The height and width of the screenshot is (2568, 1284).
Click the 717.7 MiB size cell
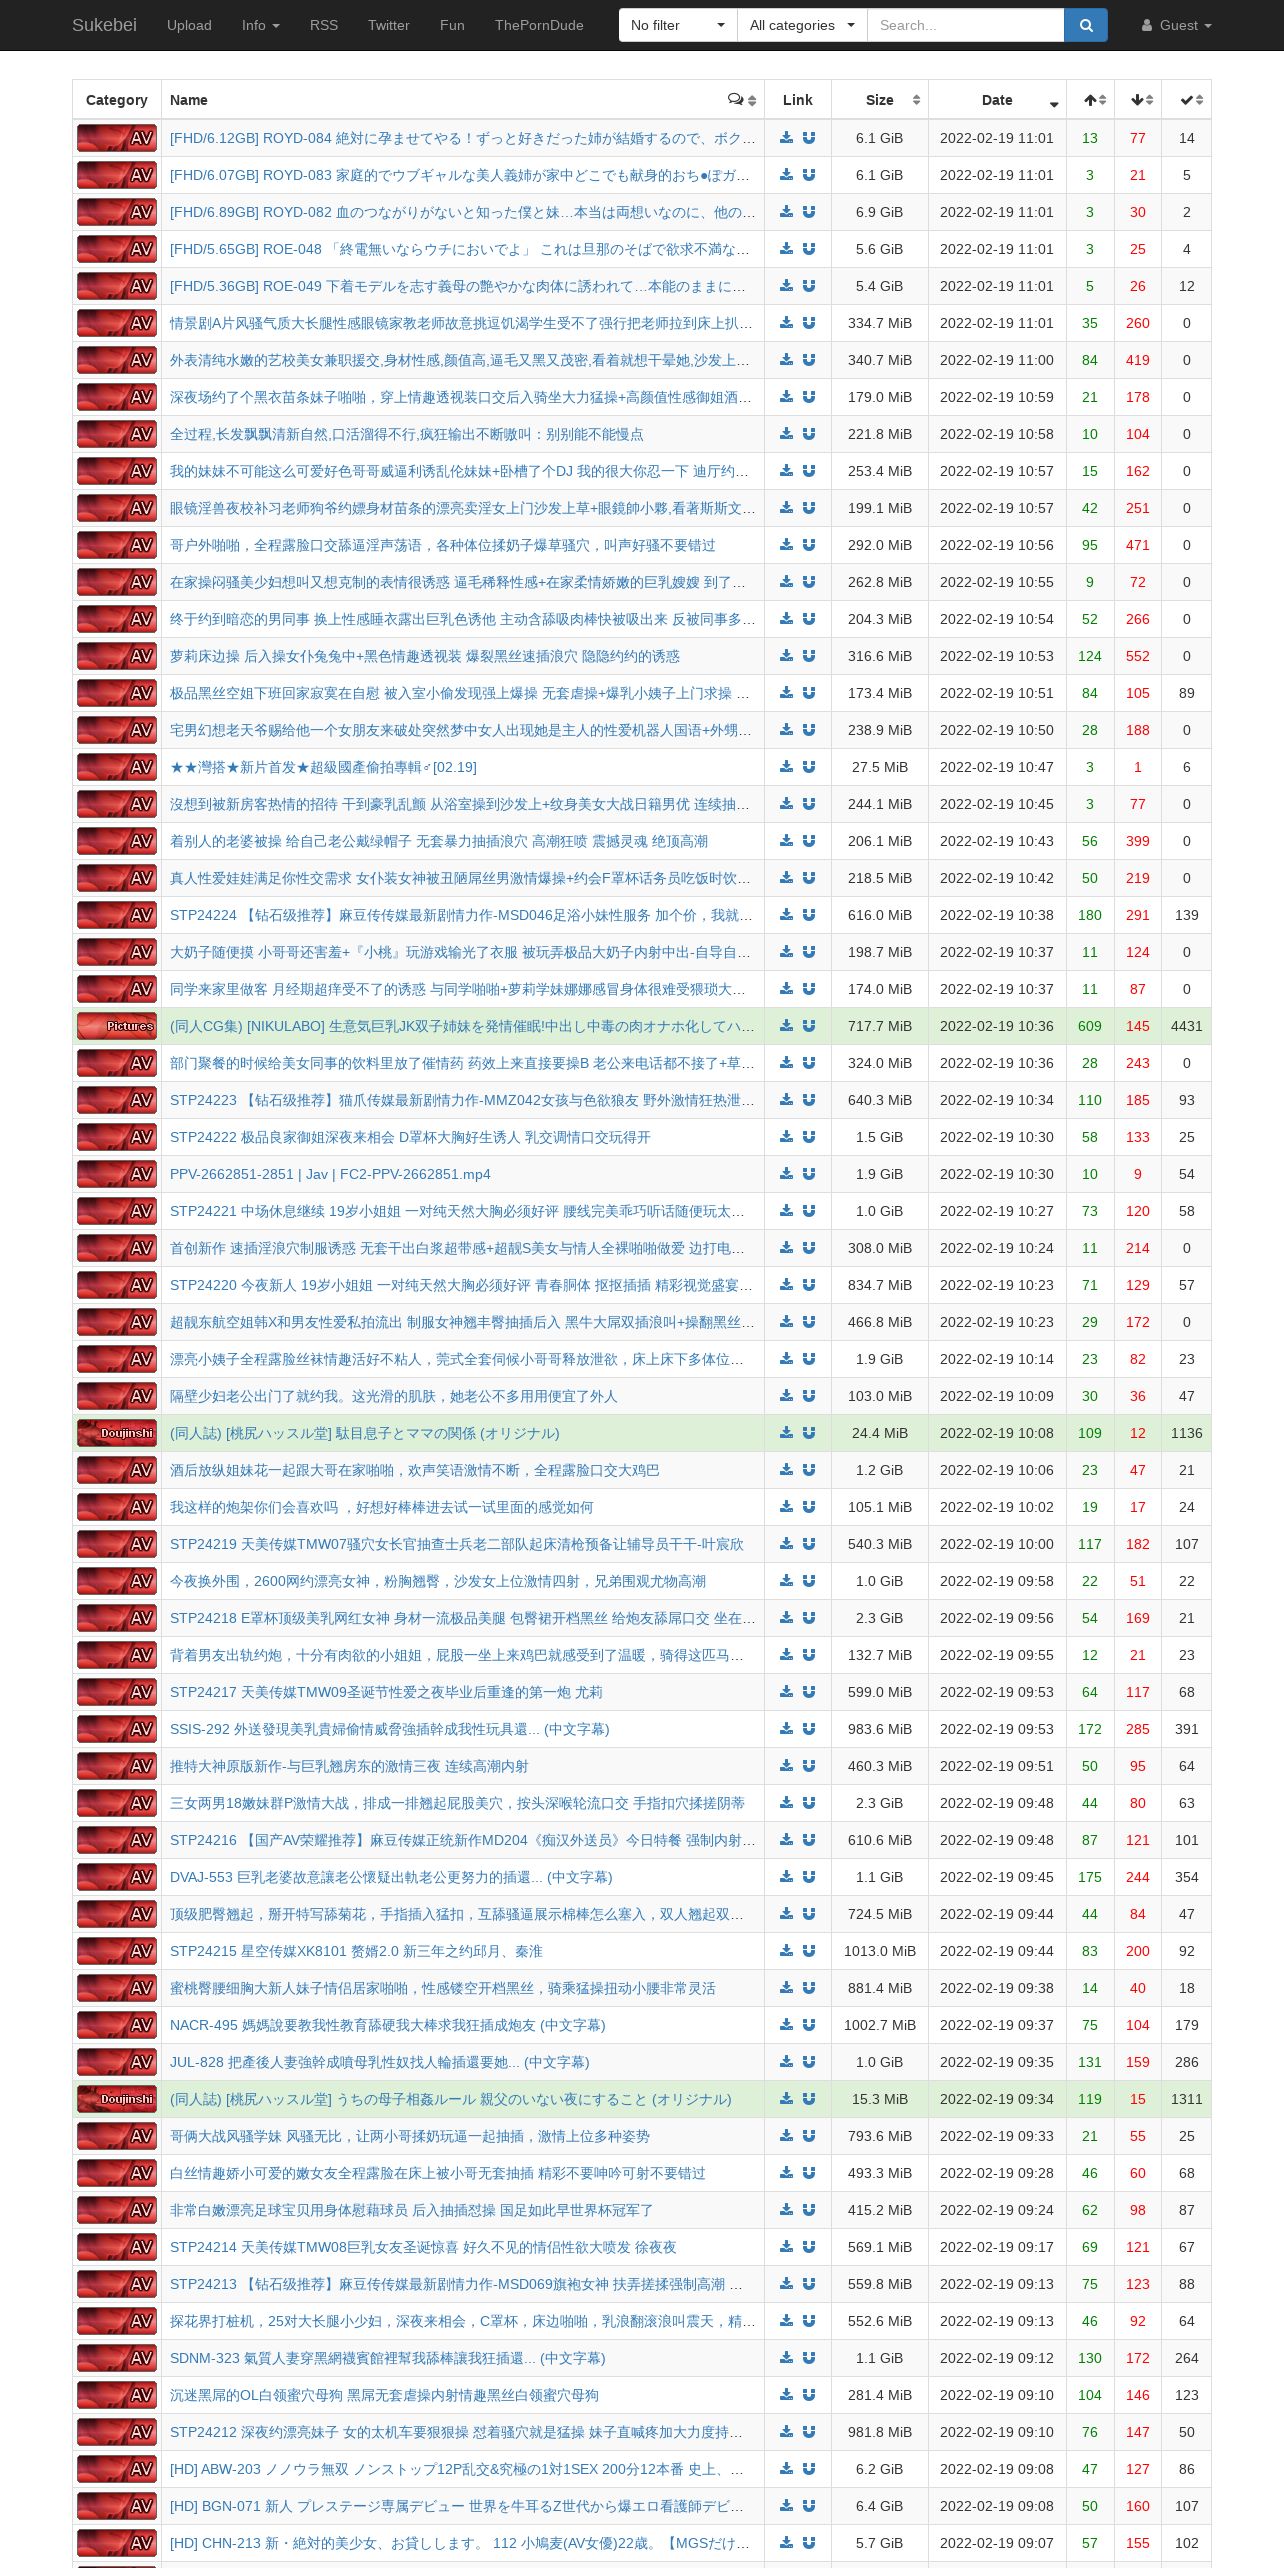pos(880,1026)
